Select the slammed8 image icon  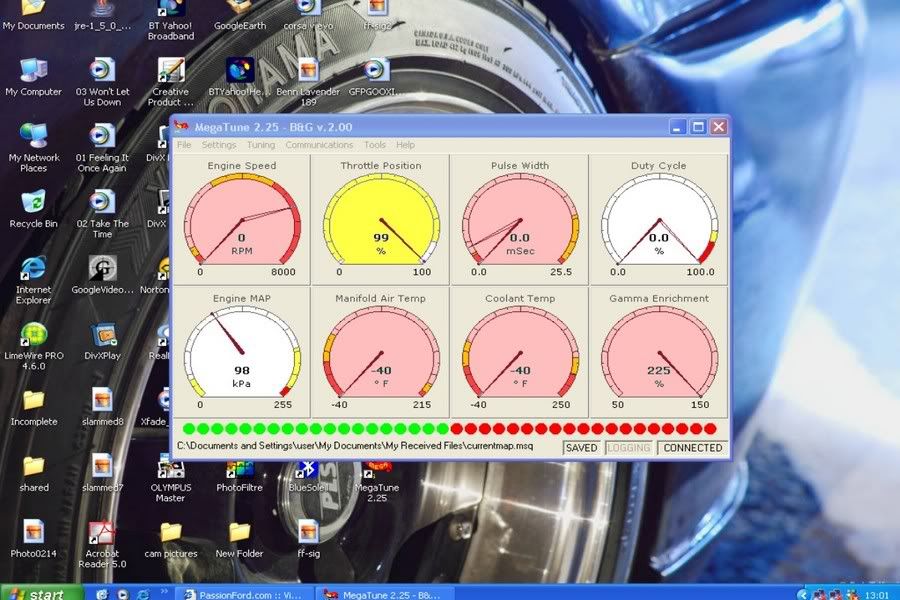102,407
